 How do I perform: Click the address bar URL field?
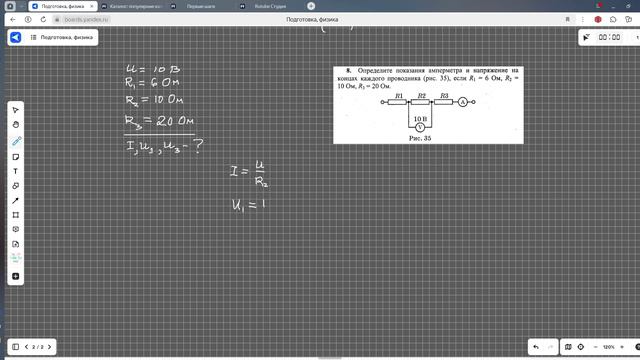[87, 19]
